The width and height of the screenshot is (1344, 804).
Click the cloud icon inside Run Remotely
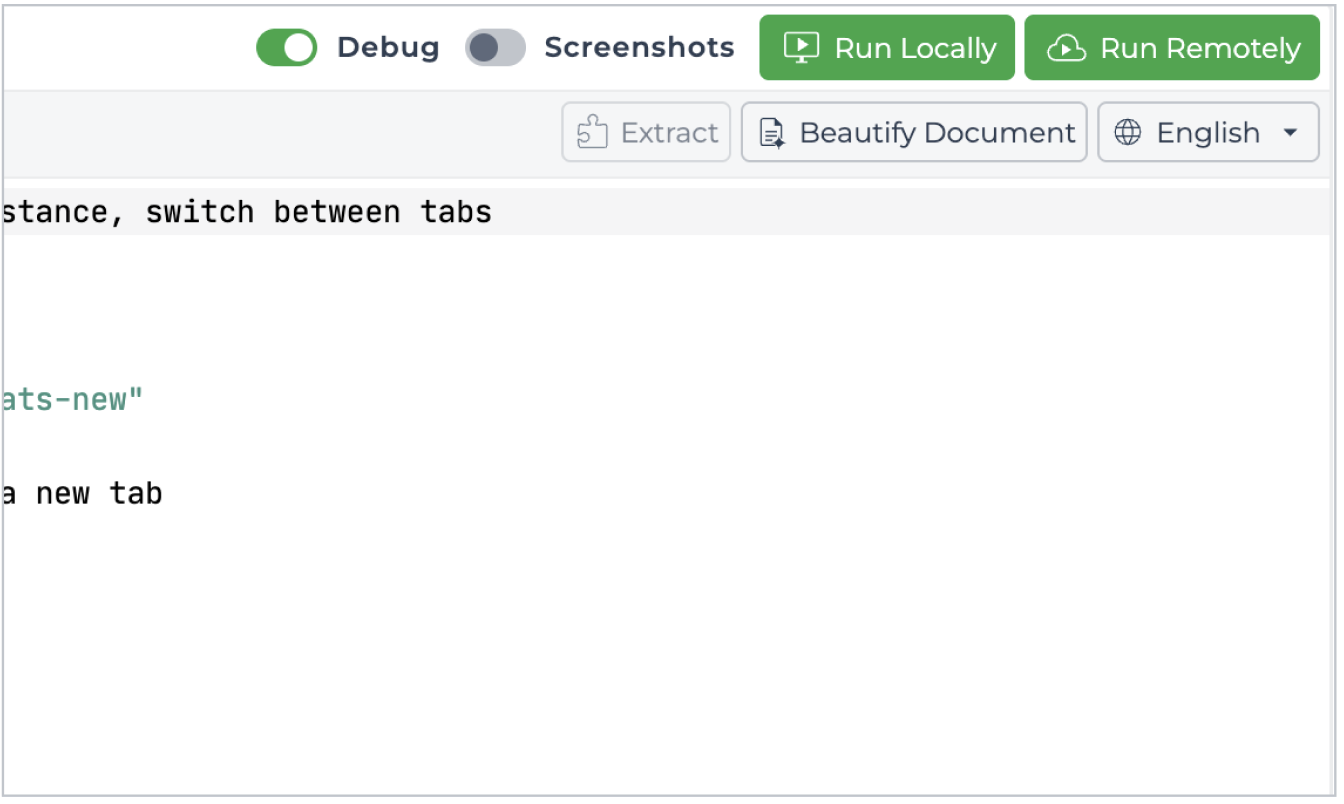tap(1066, 46)
